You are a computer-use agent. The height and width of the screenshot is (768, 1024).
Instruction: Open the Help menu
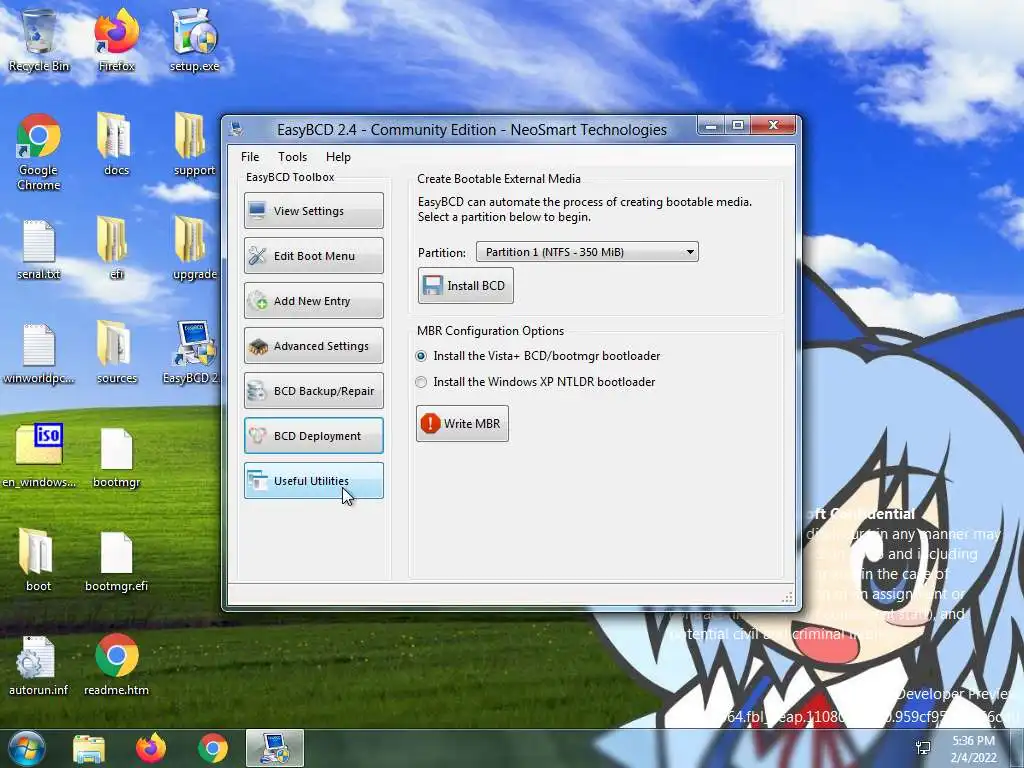click(338, 157)
